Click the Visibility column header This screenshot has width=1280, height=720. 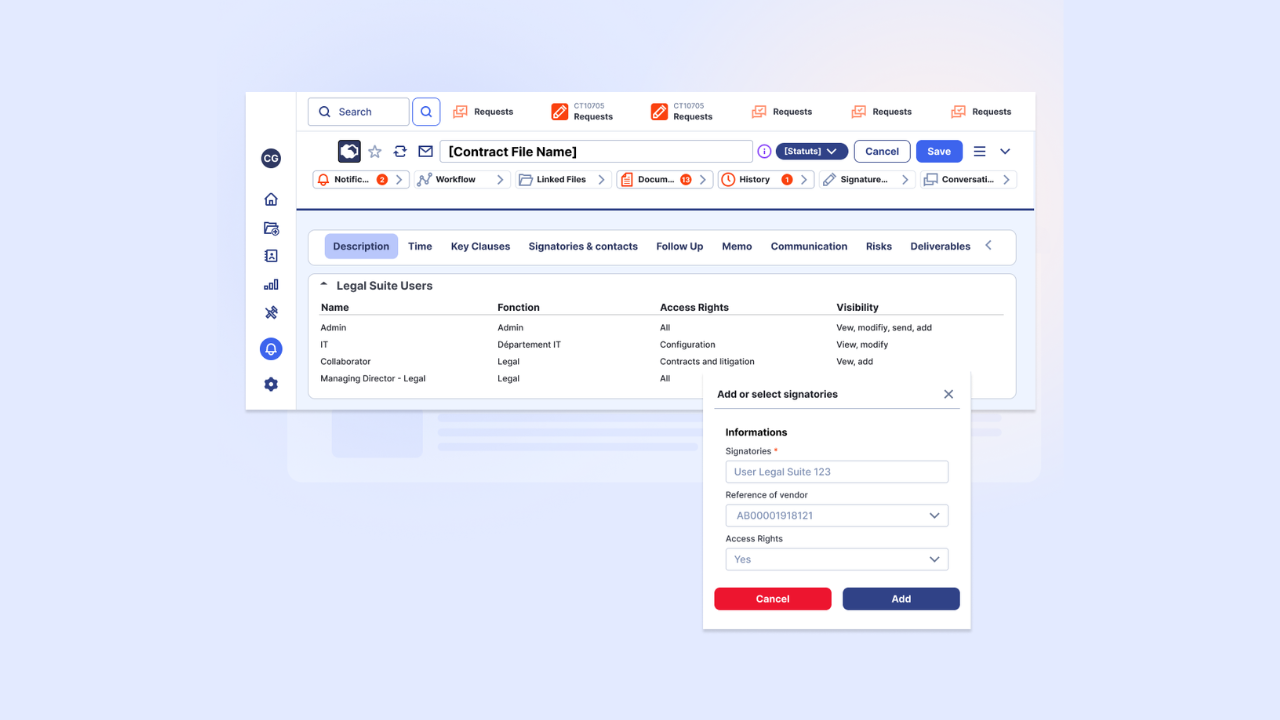tap(858, 307)
